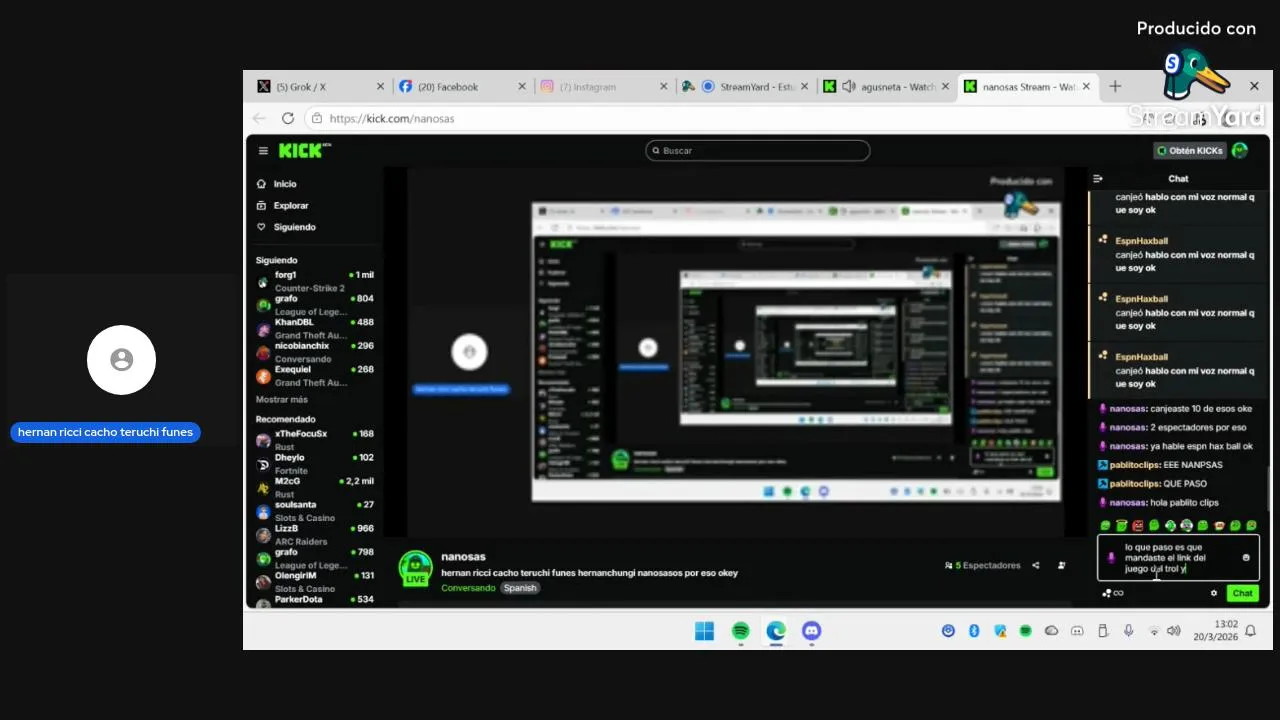
Task: Click nanosas 'hola pablito clips' message
Action: pos(1158,503)
